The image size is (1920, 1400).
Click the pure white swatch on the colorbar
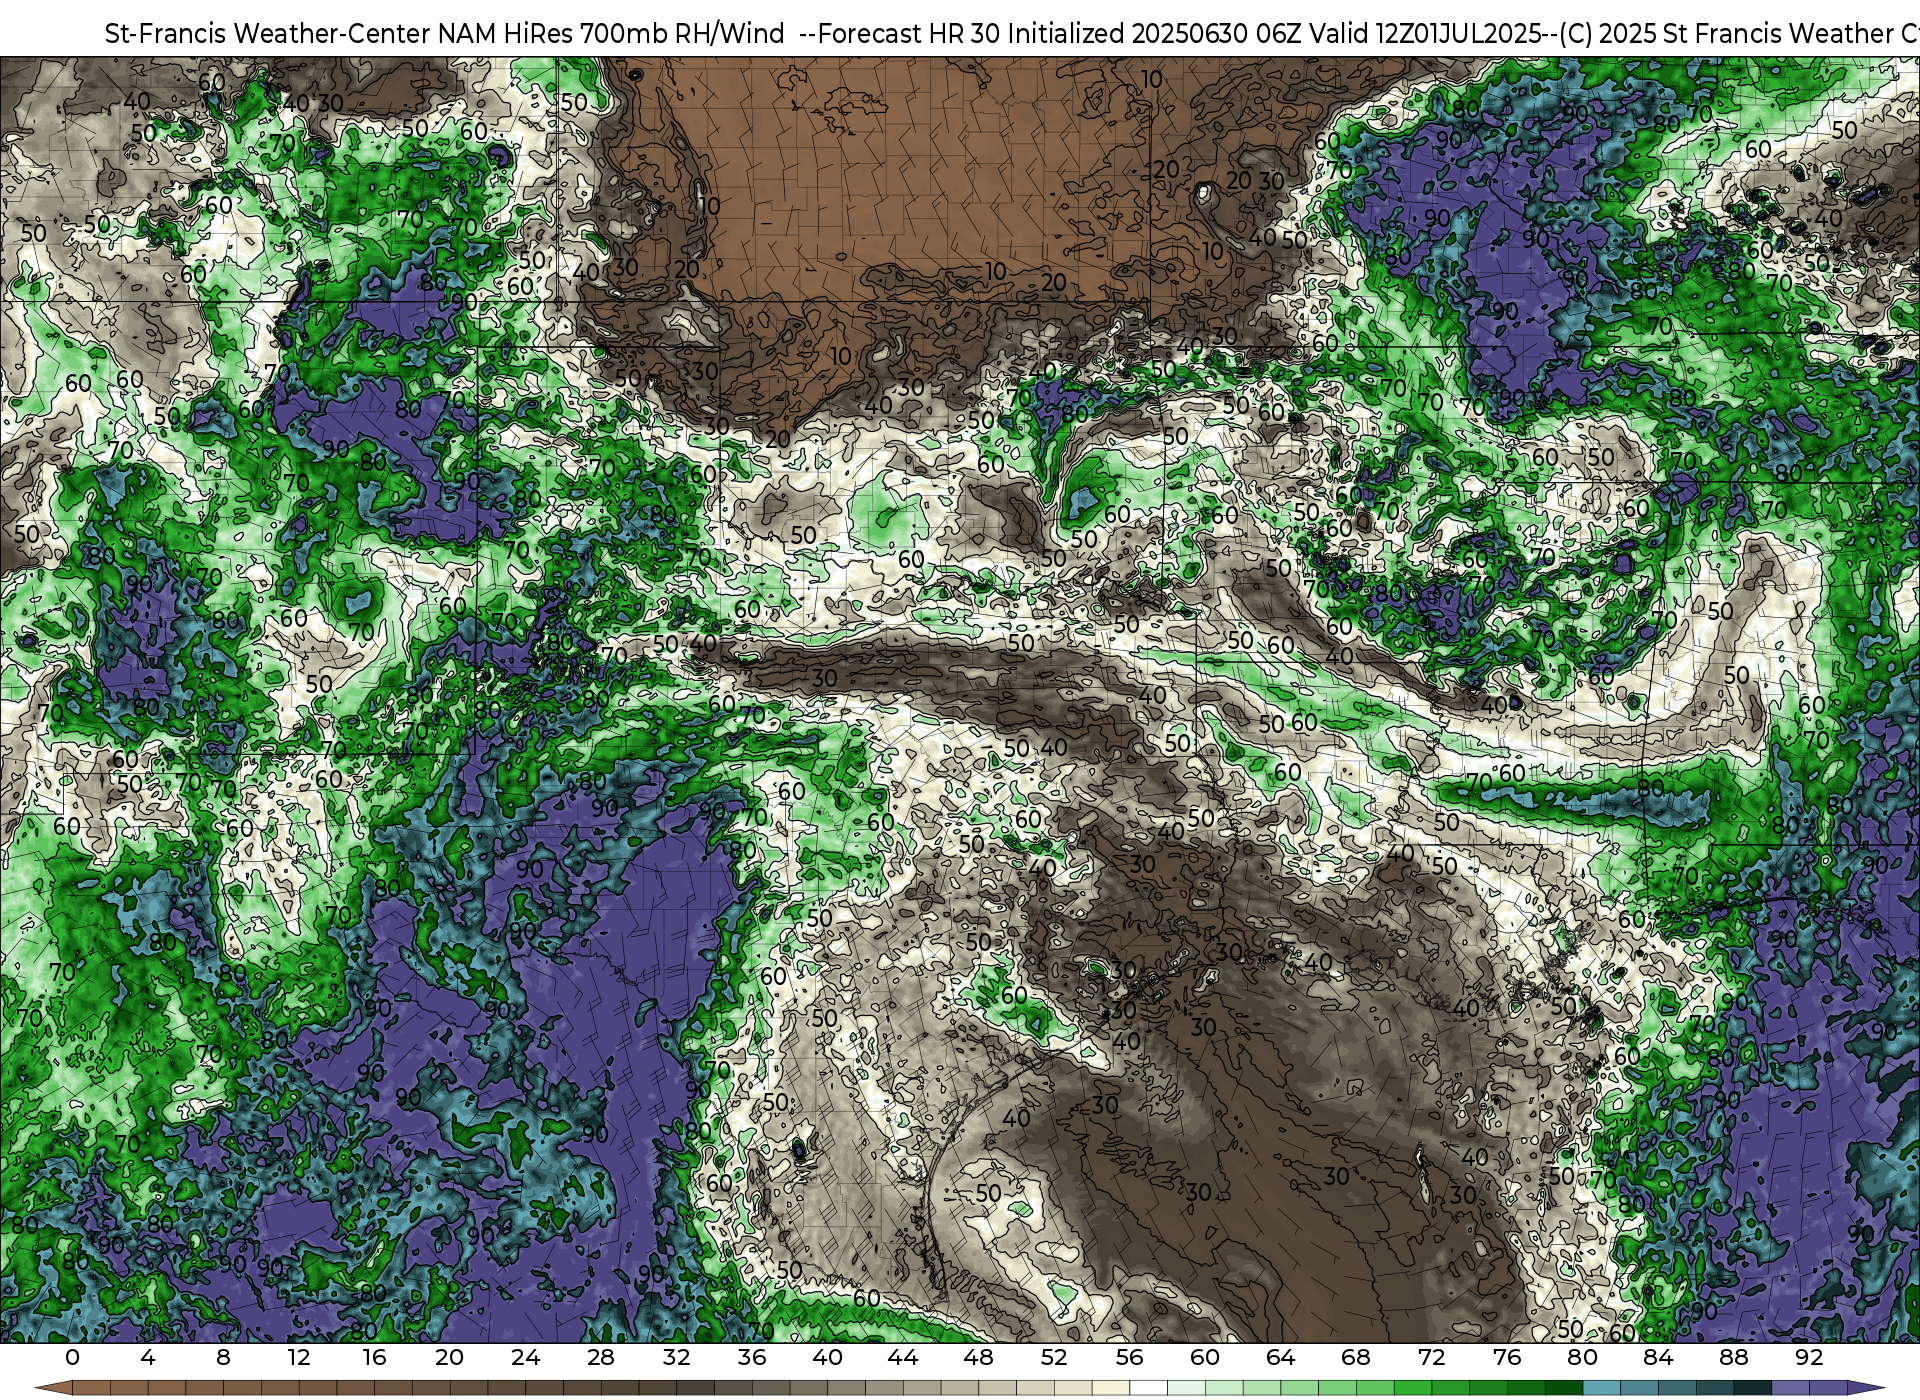point(1148,1388)
